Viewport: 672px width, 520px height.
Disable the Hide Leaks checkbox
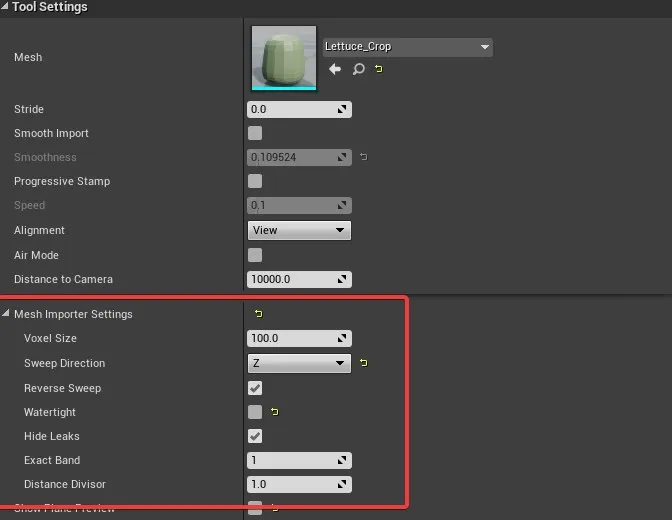(x=255, y=436)
